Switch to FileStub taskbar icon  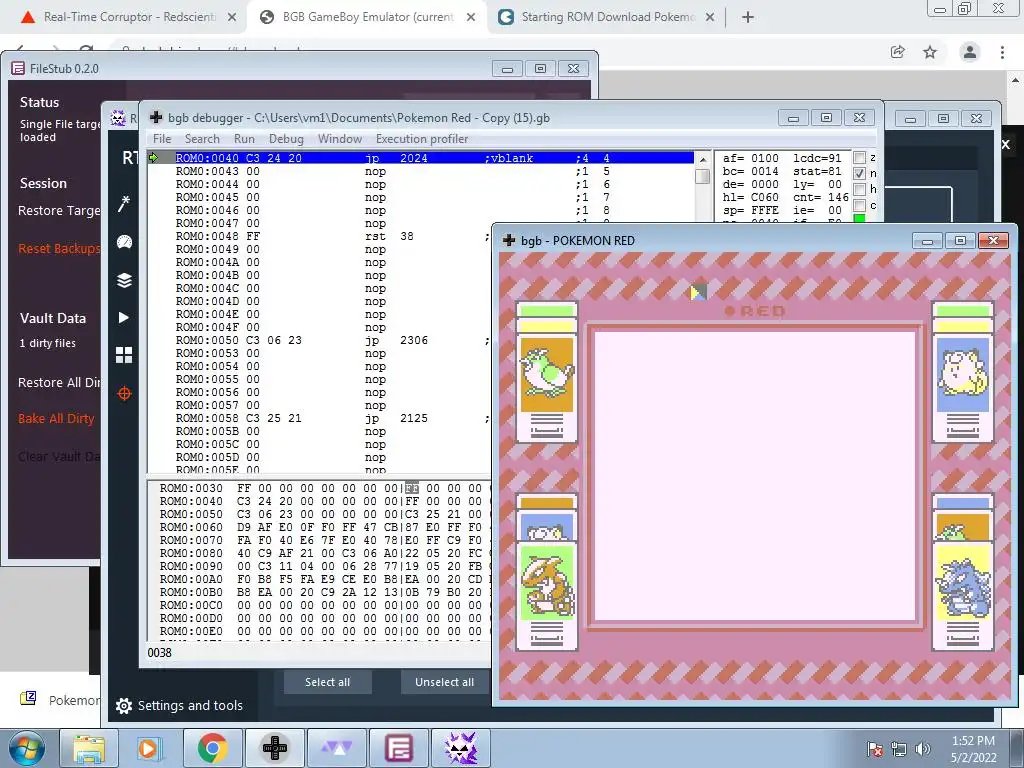[398, 748]
